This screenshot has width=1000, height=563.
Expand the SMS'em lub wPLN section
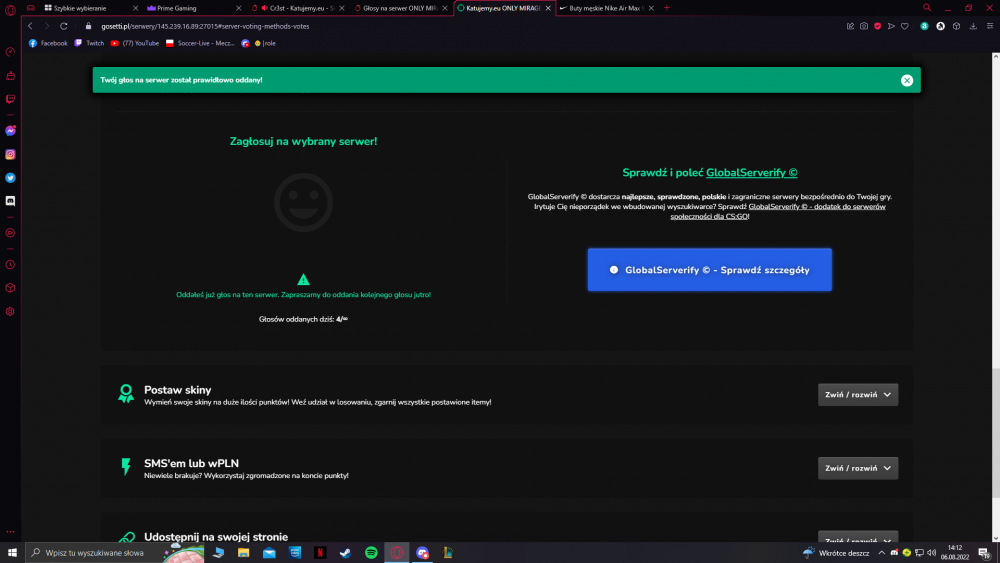click(858, 468)
